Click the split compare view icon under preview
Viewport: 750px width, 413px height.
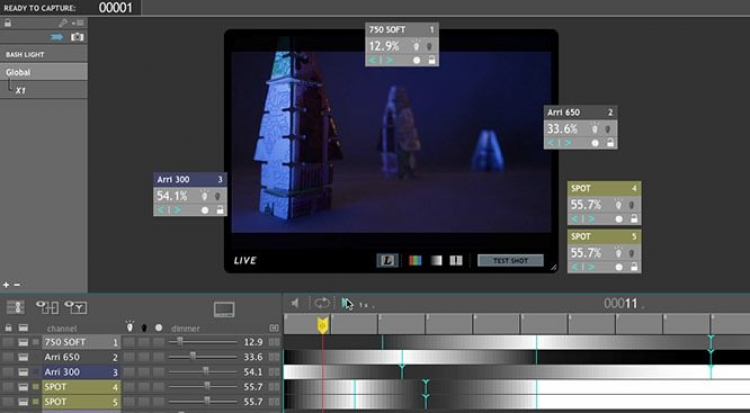point(456,260)
